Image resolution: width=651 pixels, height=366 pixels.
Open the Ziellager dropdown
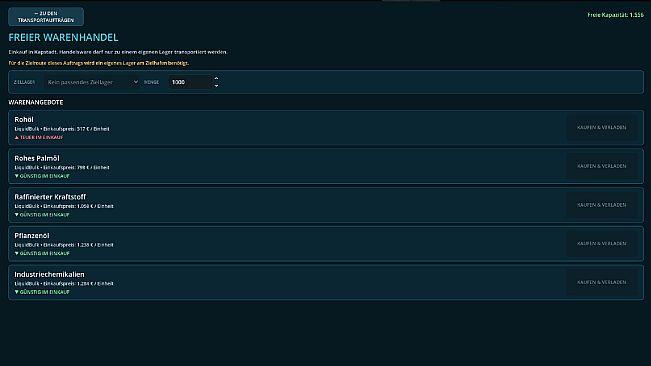click(92, 82)
